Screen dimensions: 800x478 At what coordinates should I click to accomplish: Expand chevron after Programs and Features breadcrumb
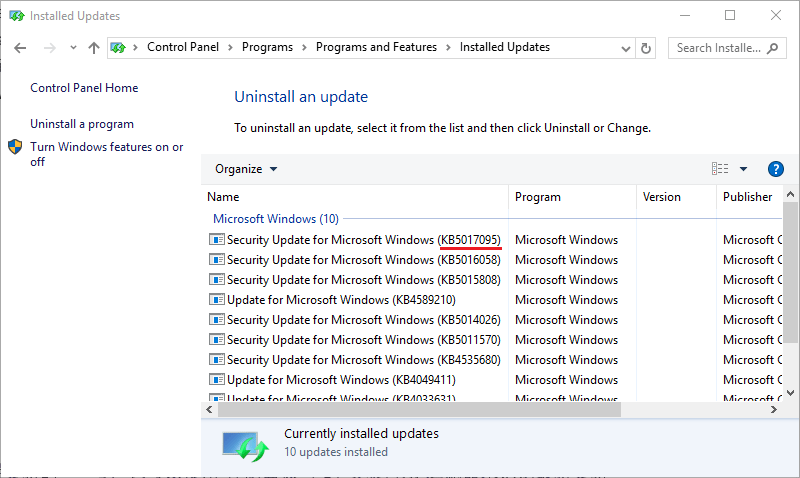448,47
